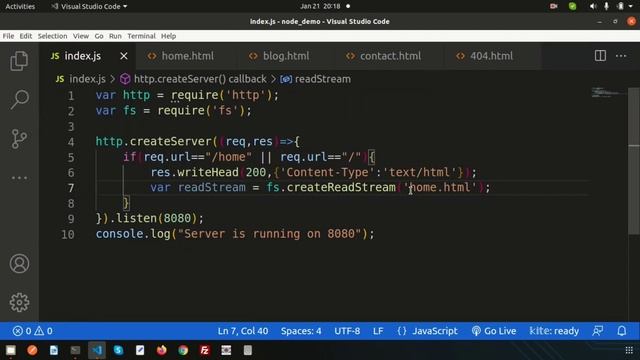Launch Firefox from the dock

(162, 350)
